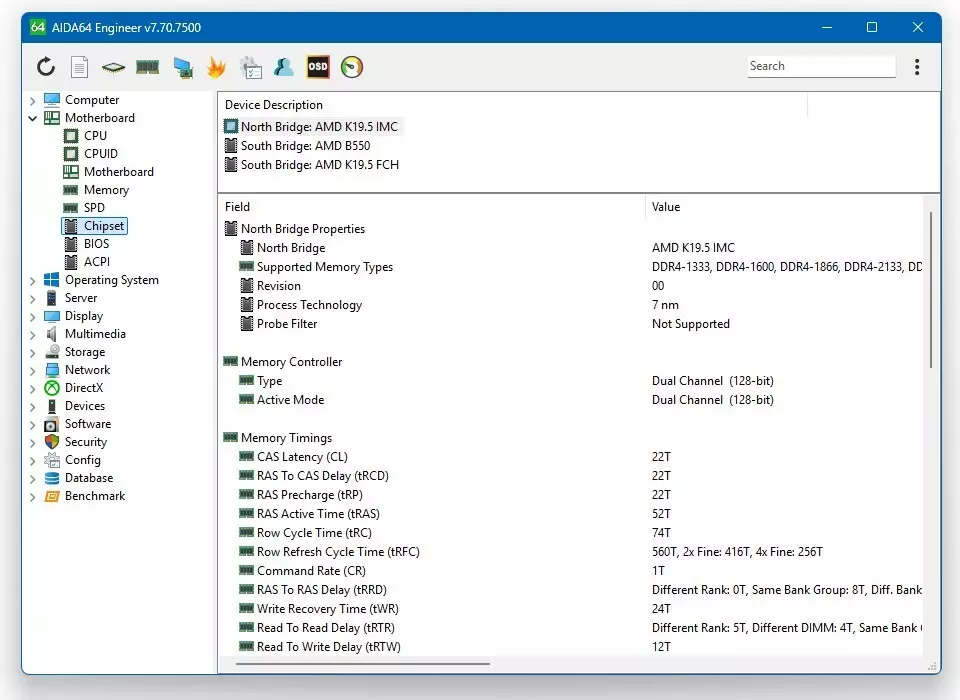This screenshot has height=700, width=960.
Task: Select the RAS To CAS Delay (tRCD) row
Action: [572, 476]
